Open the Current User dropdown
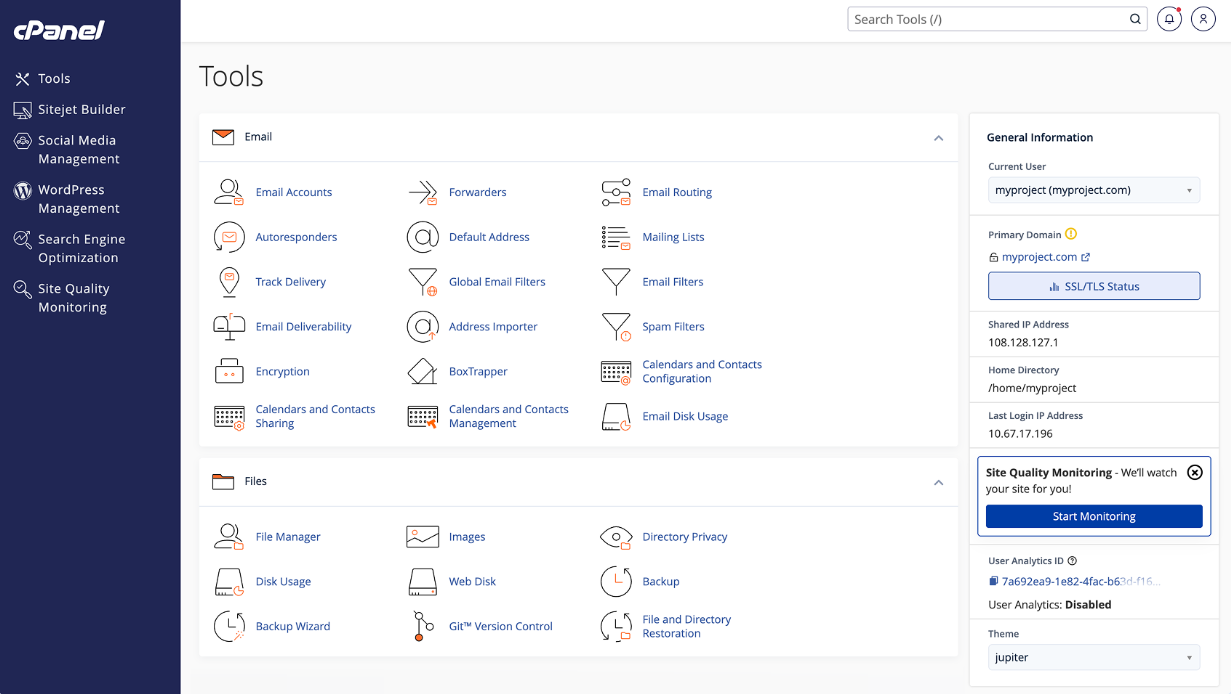The height and width of the screenshot is (694, 1231). (x=1094, y=190)
